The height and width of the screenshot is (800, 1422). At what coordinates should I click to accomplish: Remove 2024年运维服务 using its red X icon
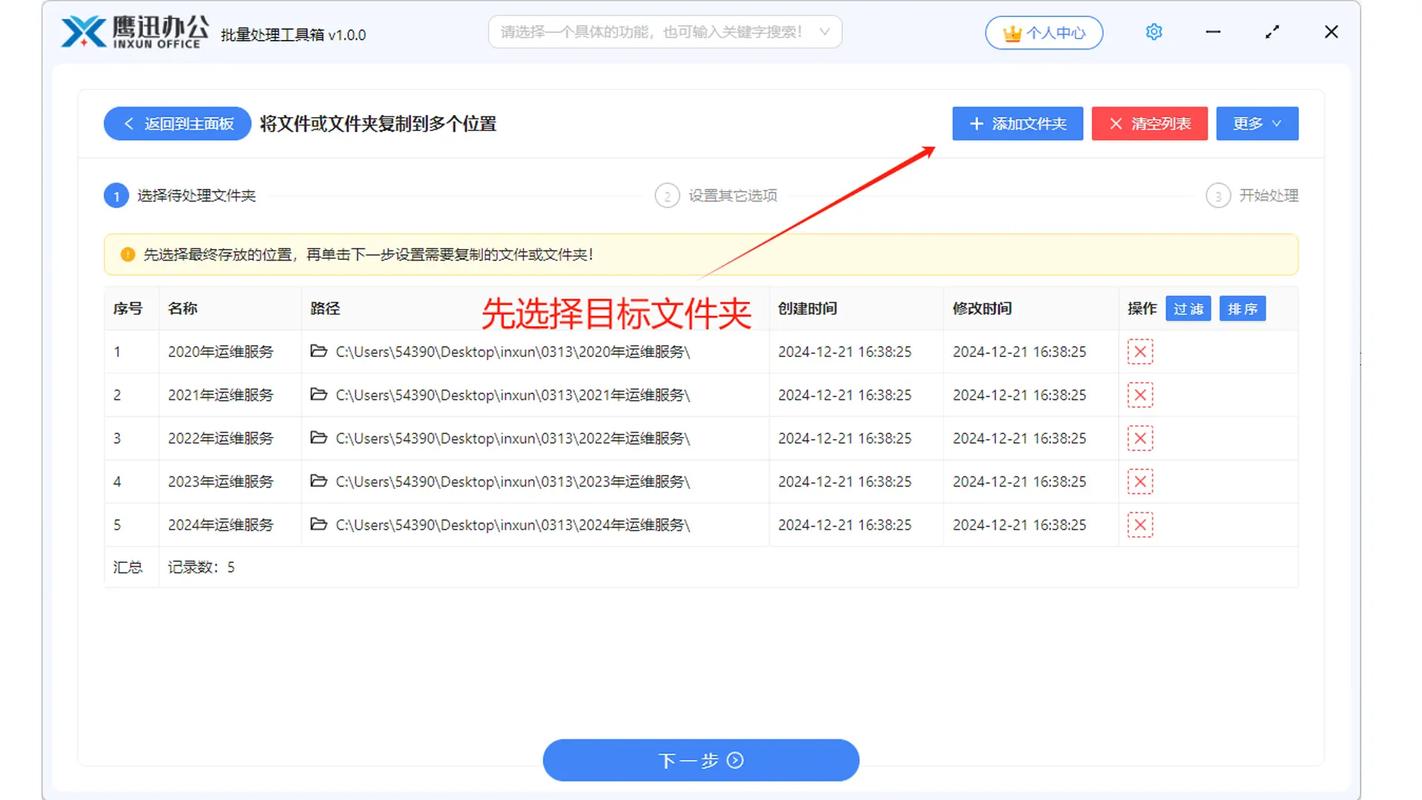(x=1140, y=524)
